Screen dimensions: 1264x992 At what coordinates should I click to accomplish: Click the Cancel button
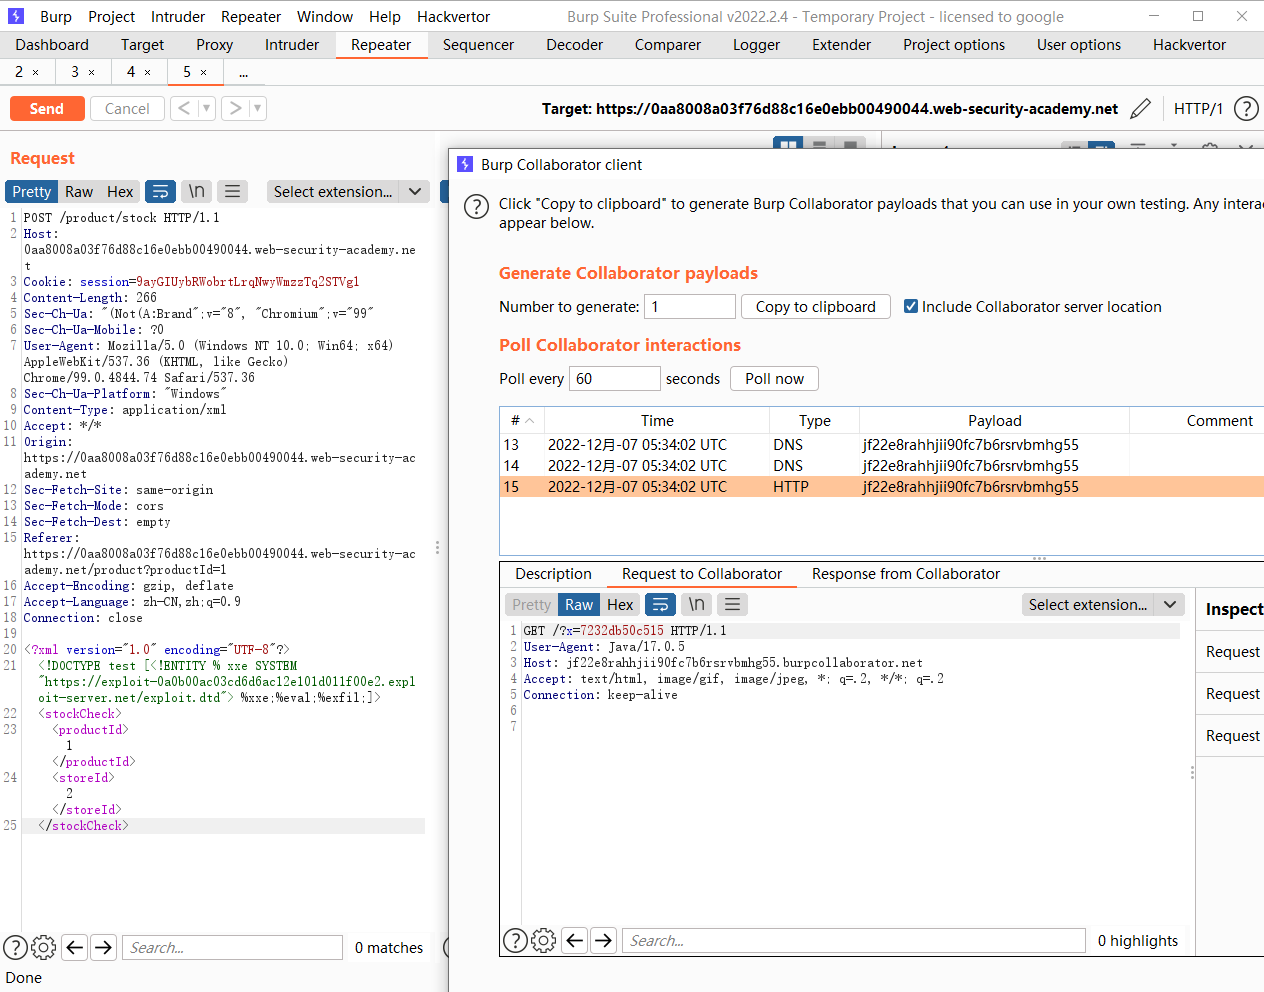pyautogui.click(x=127, y=109)
